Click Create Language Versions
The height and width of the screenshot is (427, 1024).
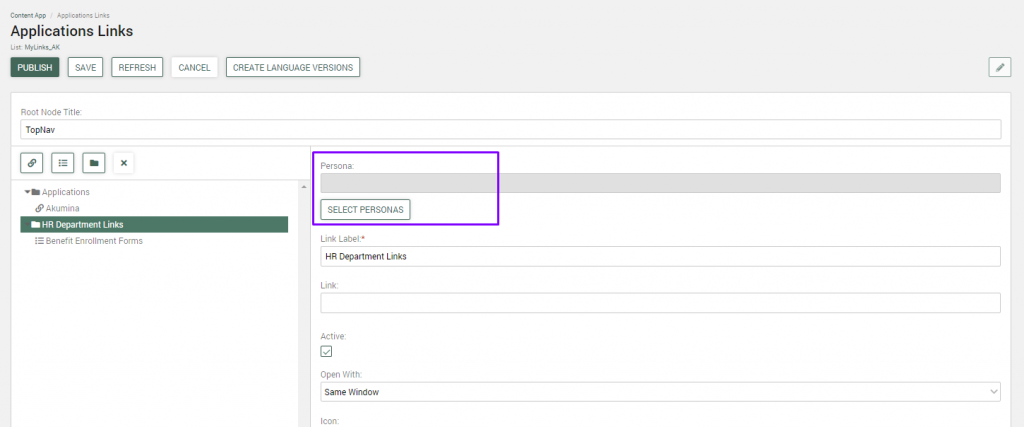coord(293,67)
